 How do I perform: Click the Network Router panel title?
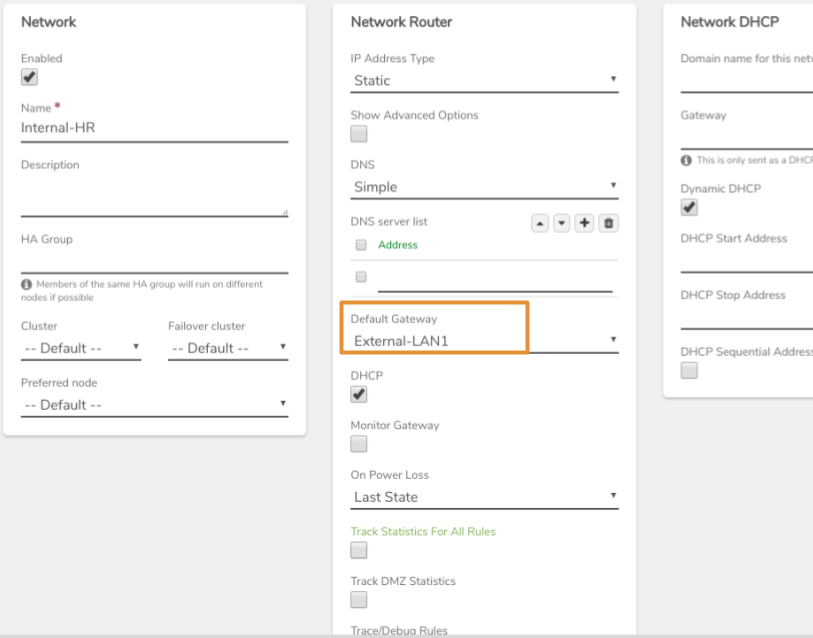pyautogui.click(x=401, y=22)
